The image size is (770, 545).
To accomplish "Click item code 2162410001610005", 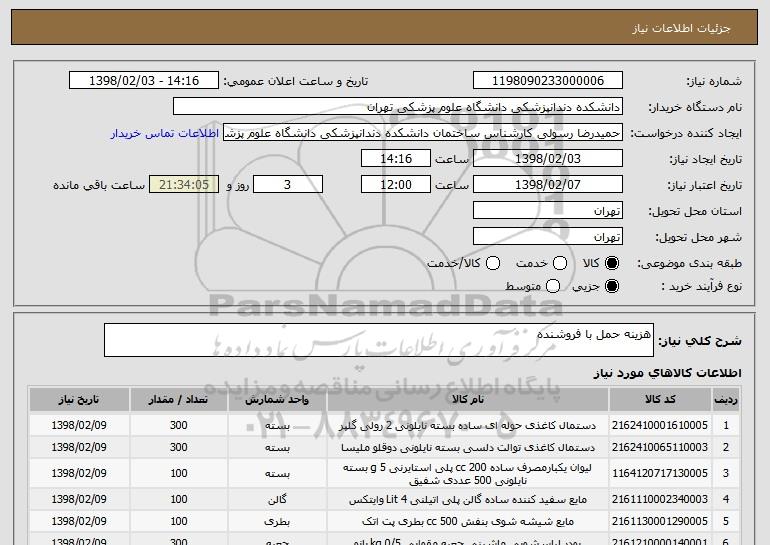I will click(x=660, y=425).
